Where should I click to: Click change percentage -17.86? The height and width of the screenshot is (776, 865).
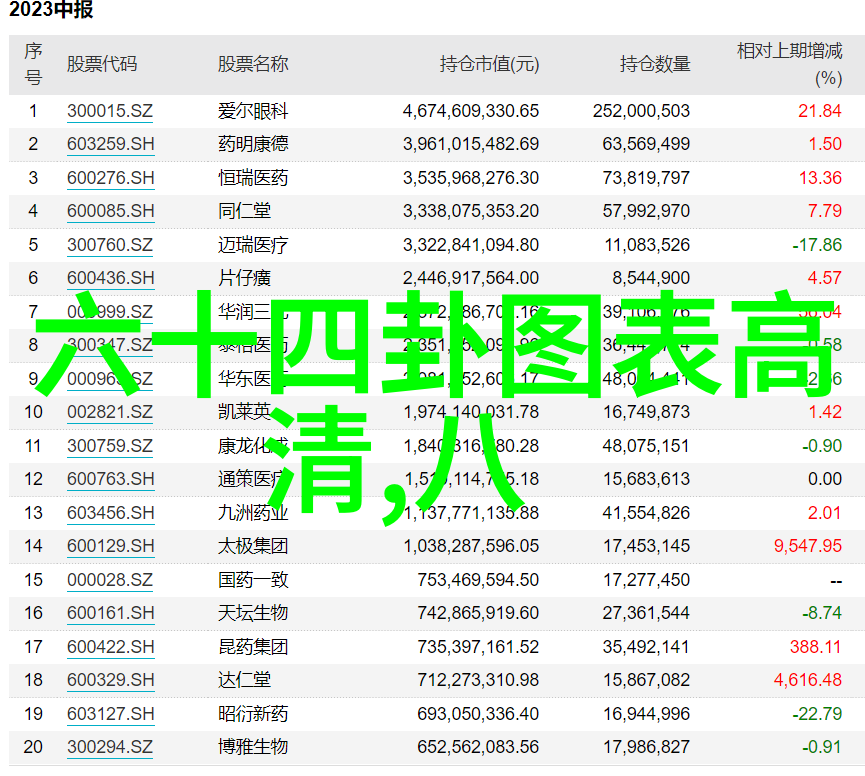(817, 245)
